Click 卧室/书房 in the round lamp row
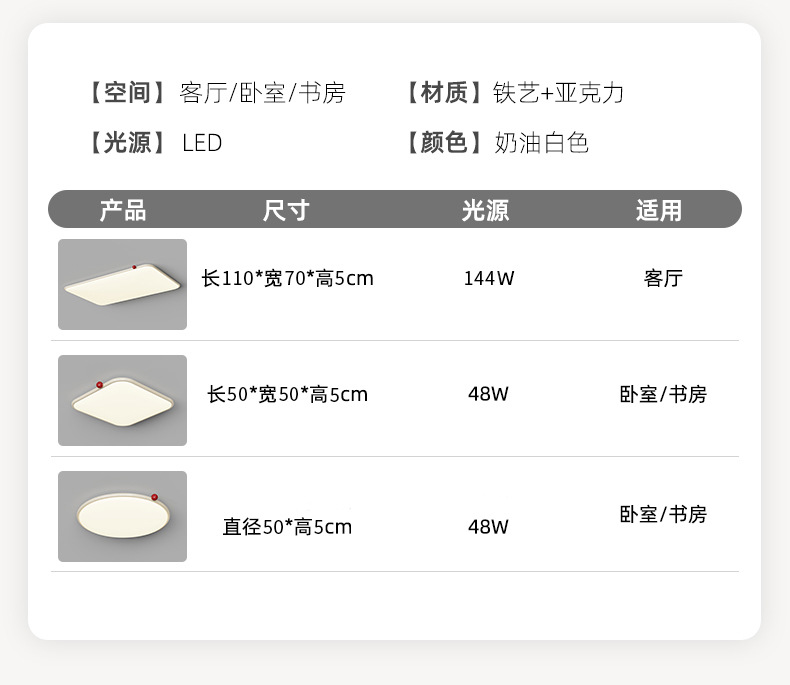790x685 pixels. tap(663, 515)
